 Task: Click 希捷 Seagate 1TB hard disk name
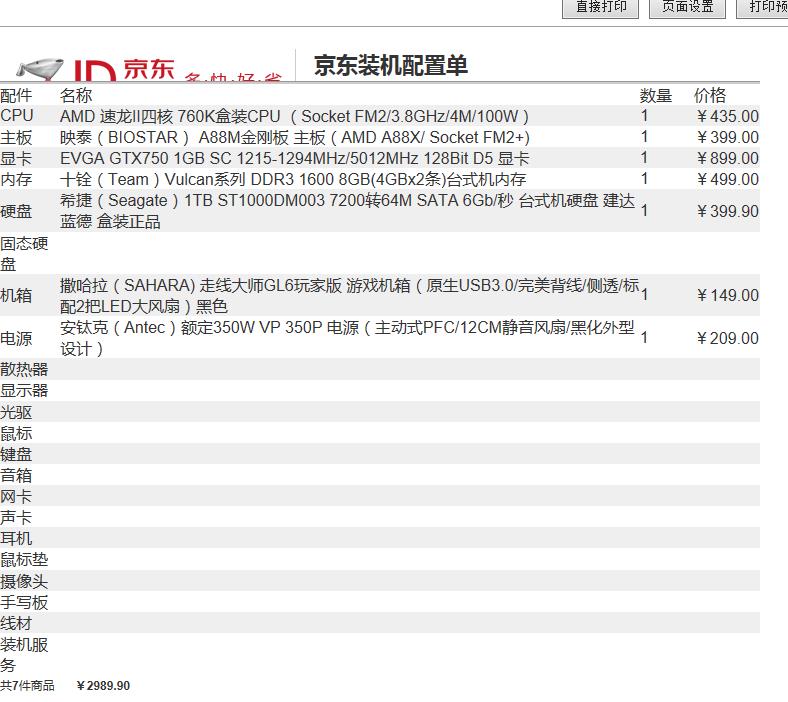(347, 211)
